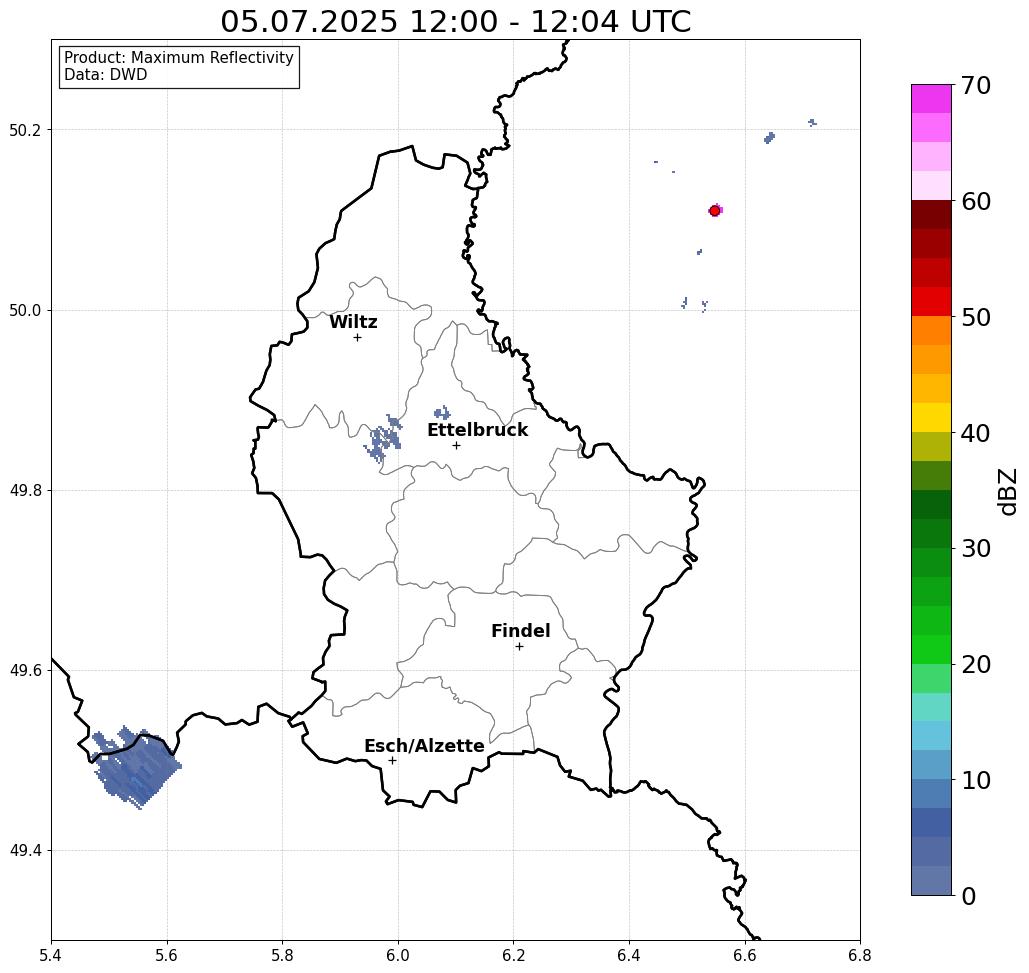
Task: Click the latitude tick label 49.4
Action: [x=25, y=851]
